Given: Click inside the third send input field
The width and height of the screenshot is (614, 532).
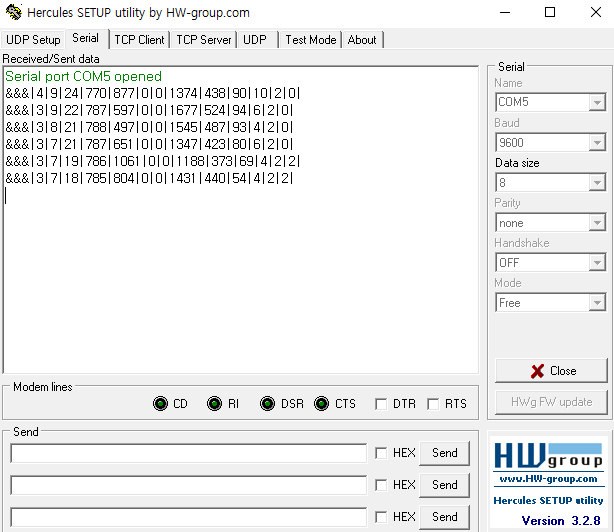Looking at the screenshot, I should point(189,518).
